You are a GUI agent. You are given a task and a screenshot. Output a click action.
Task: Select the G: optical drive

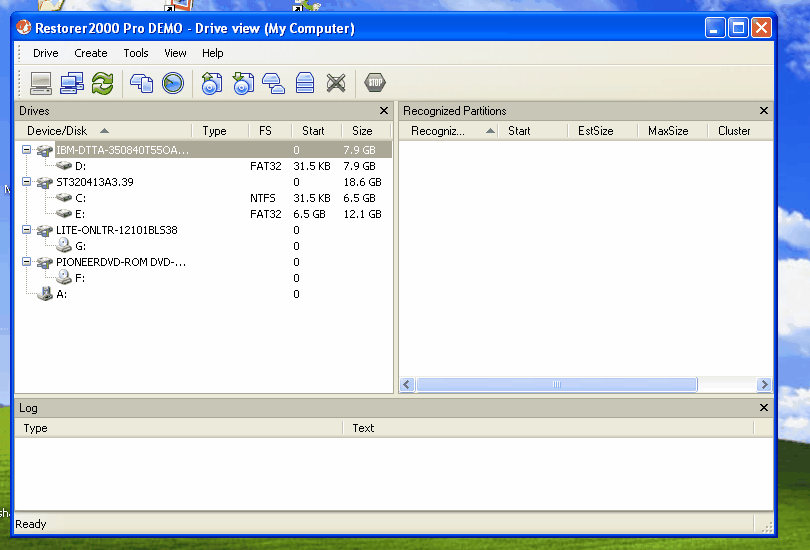point(204,246)
